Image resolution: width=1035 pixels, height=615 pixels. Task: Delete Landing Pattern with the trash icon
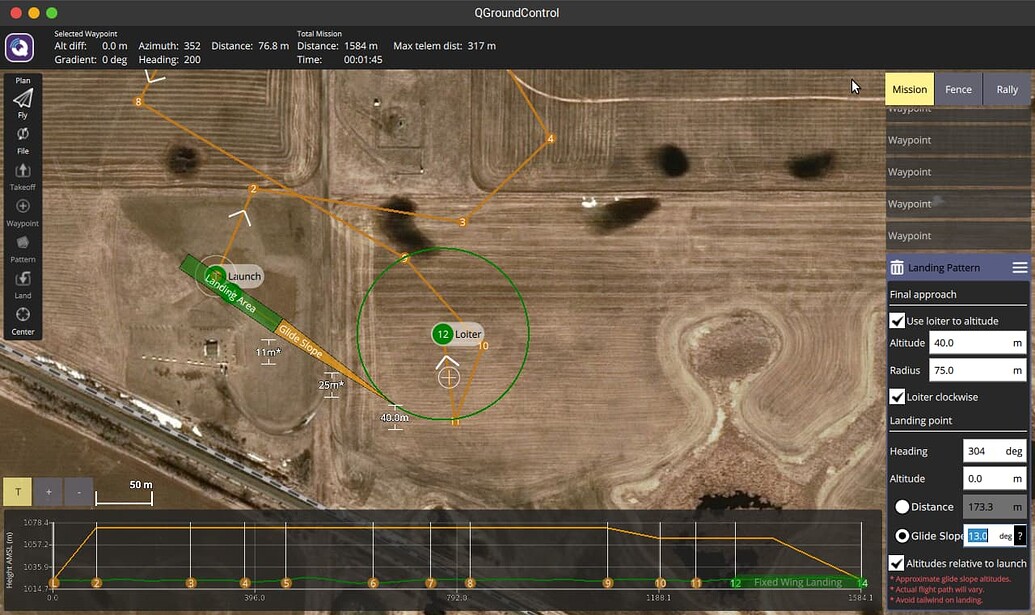[x=897, y=268]
